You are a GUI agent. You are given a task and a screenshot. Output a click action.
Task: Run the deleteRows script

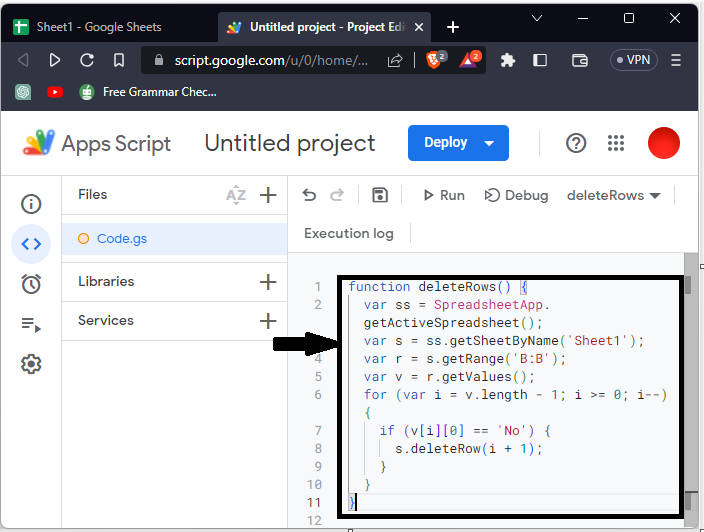click(443, 195)
